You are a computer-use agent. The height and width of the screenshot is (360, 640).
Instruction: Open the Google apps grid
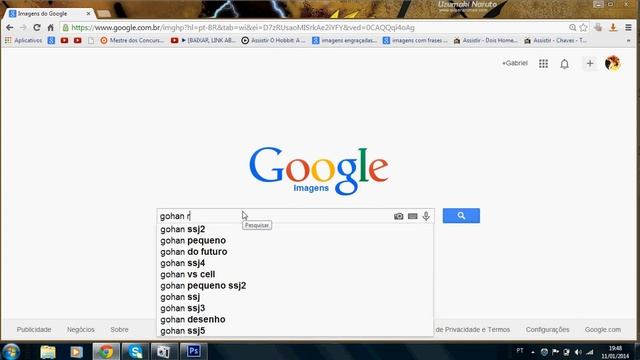click(x=543, y=63)
